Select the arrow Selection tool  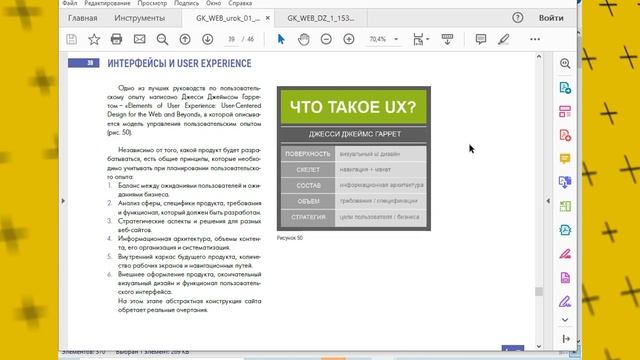(x=281, y=39)
